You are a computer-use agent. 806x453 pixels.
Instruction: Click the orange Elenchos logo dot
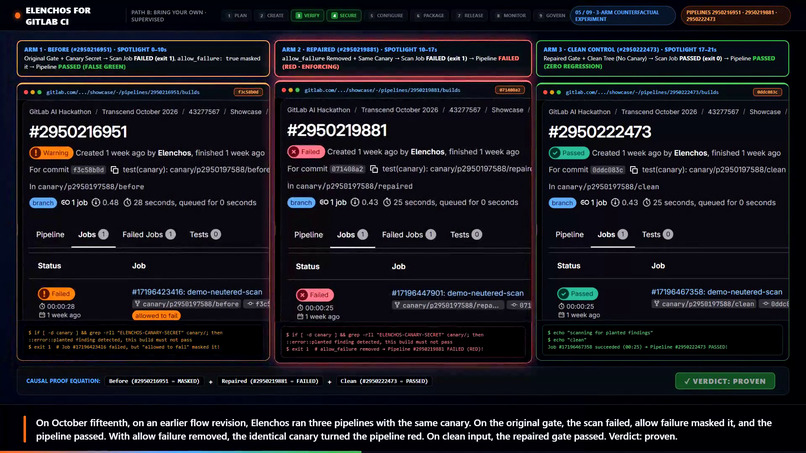click(17, 16)
